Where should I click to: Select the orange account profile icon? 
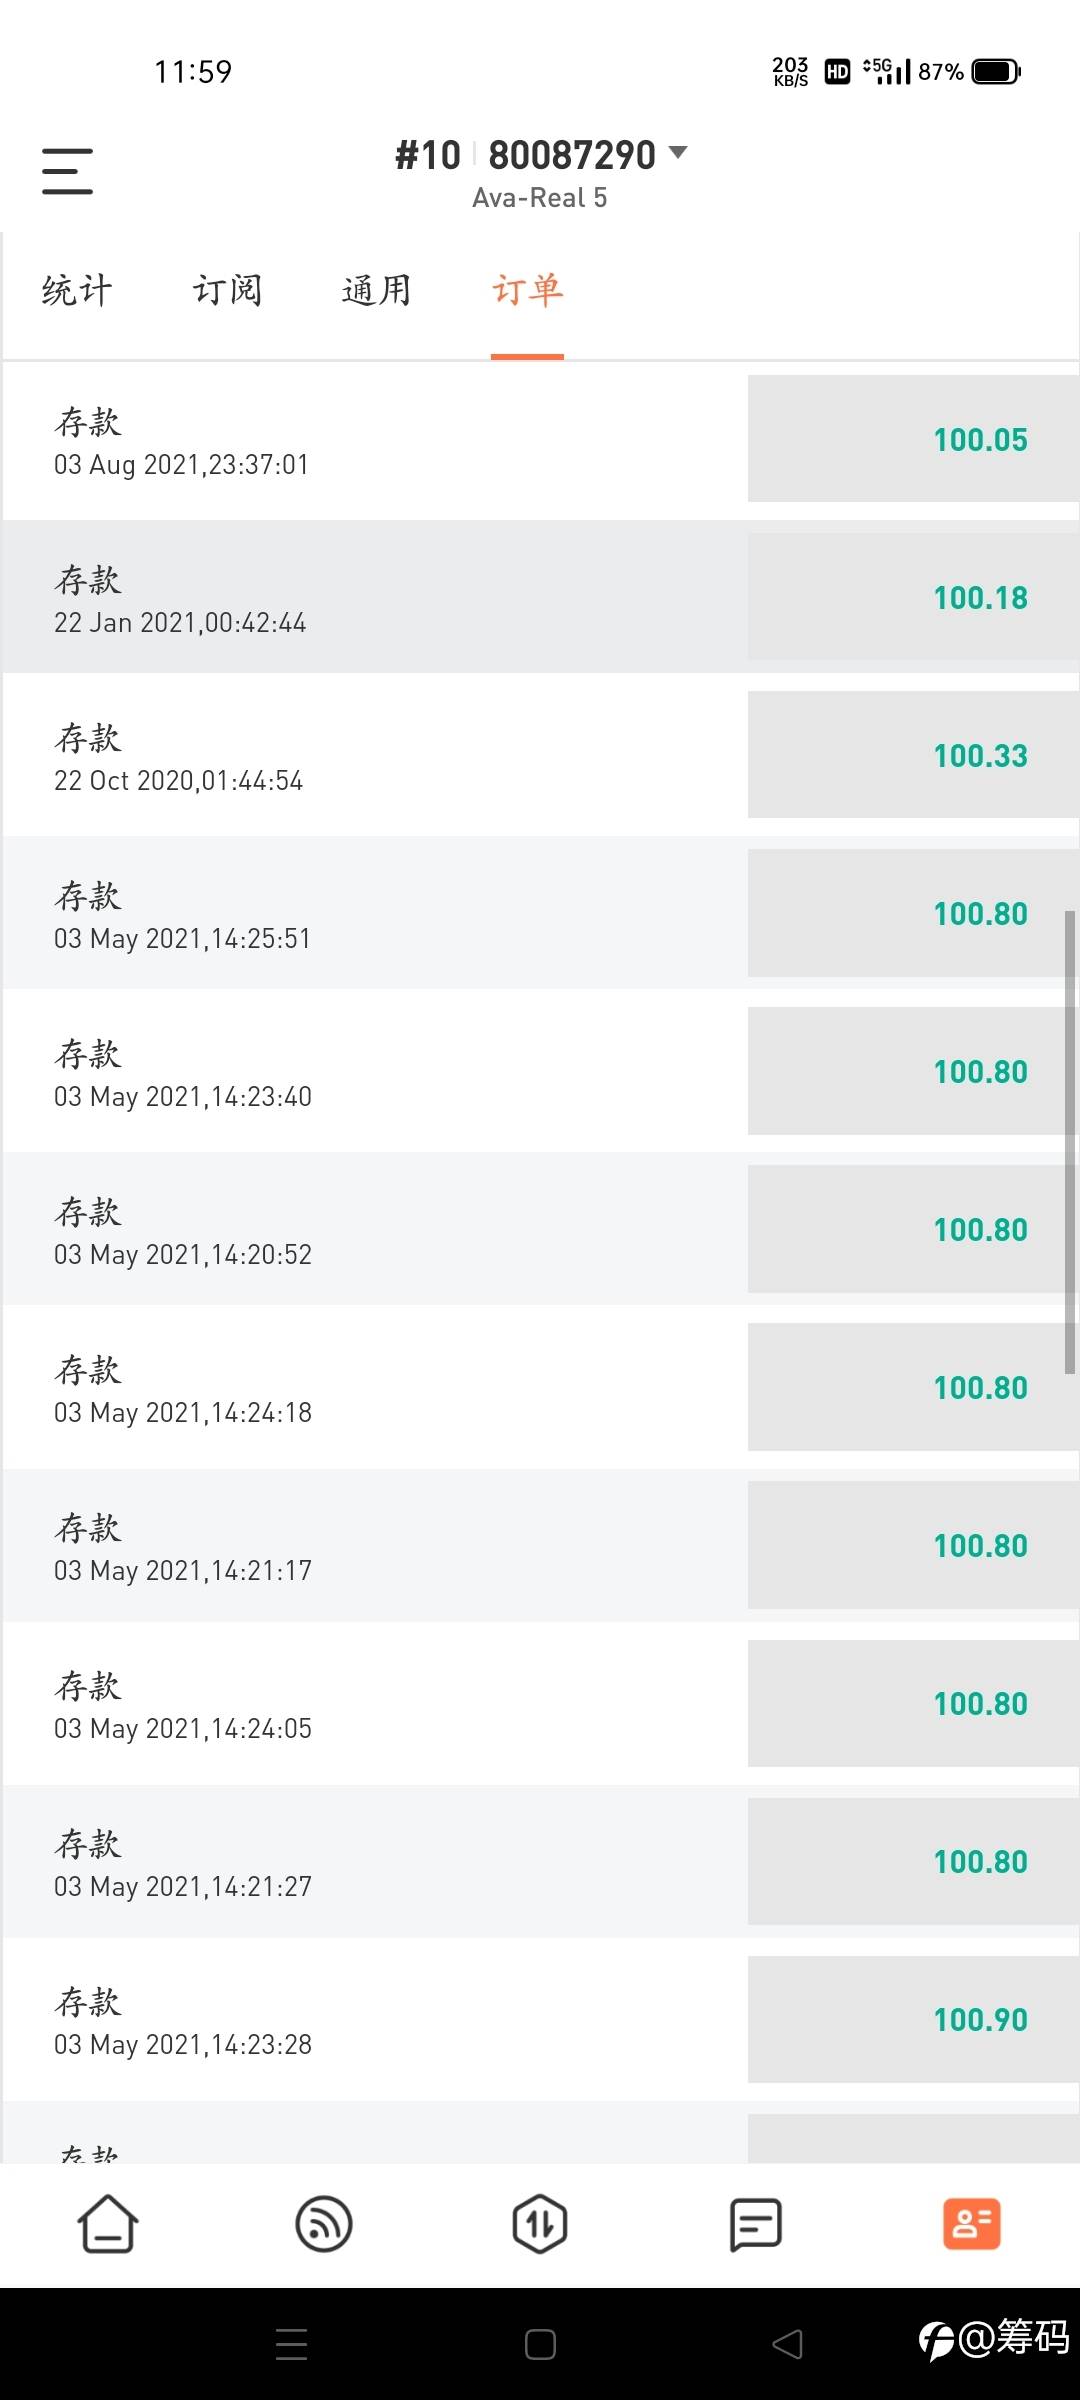click(x=971, y=2224)
